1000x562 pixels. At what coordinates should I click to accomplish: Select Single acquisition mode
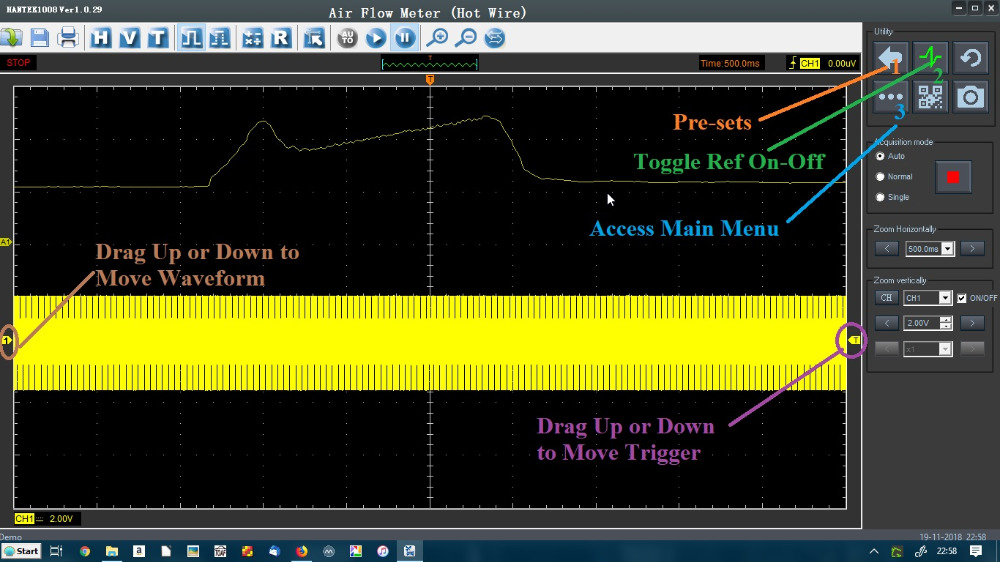[880, 197]
